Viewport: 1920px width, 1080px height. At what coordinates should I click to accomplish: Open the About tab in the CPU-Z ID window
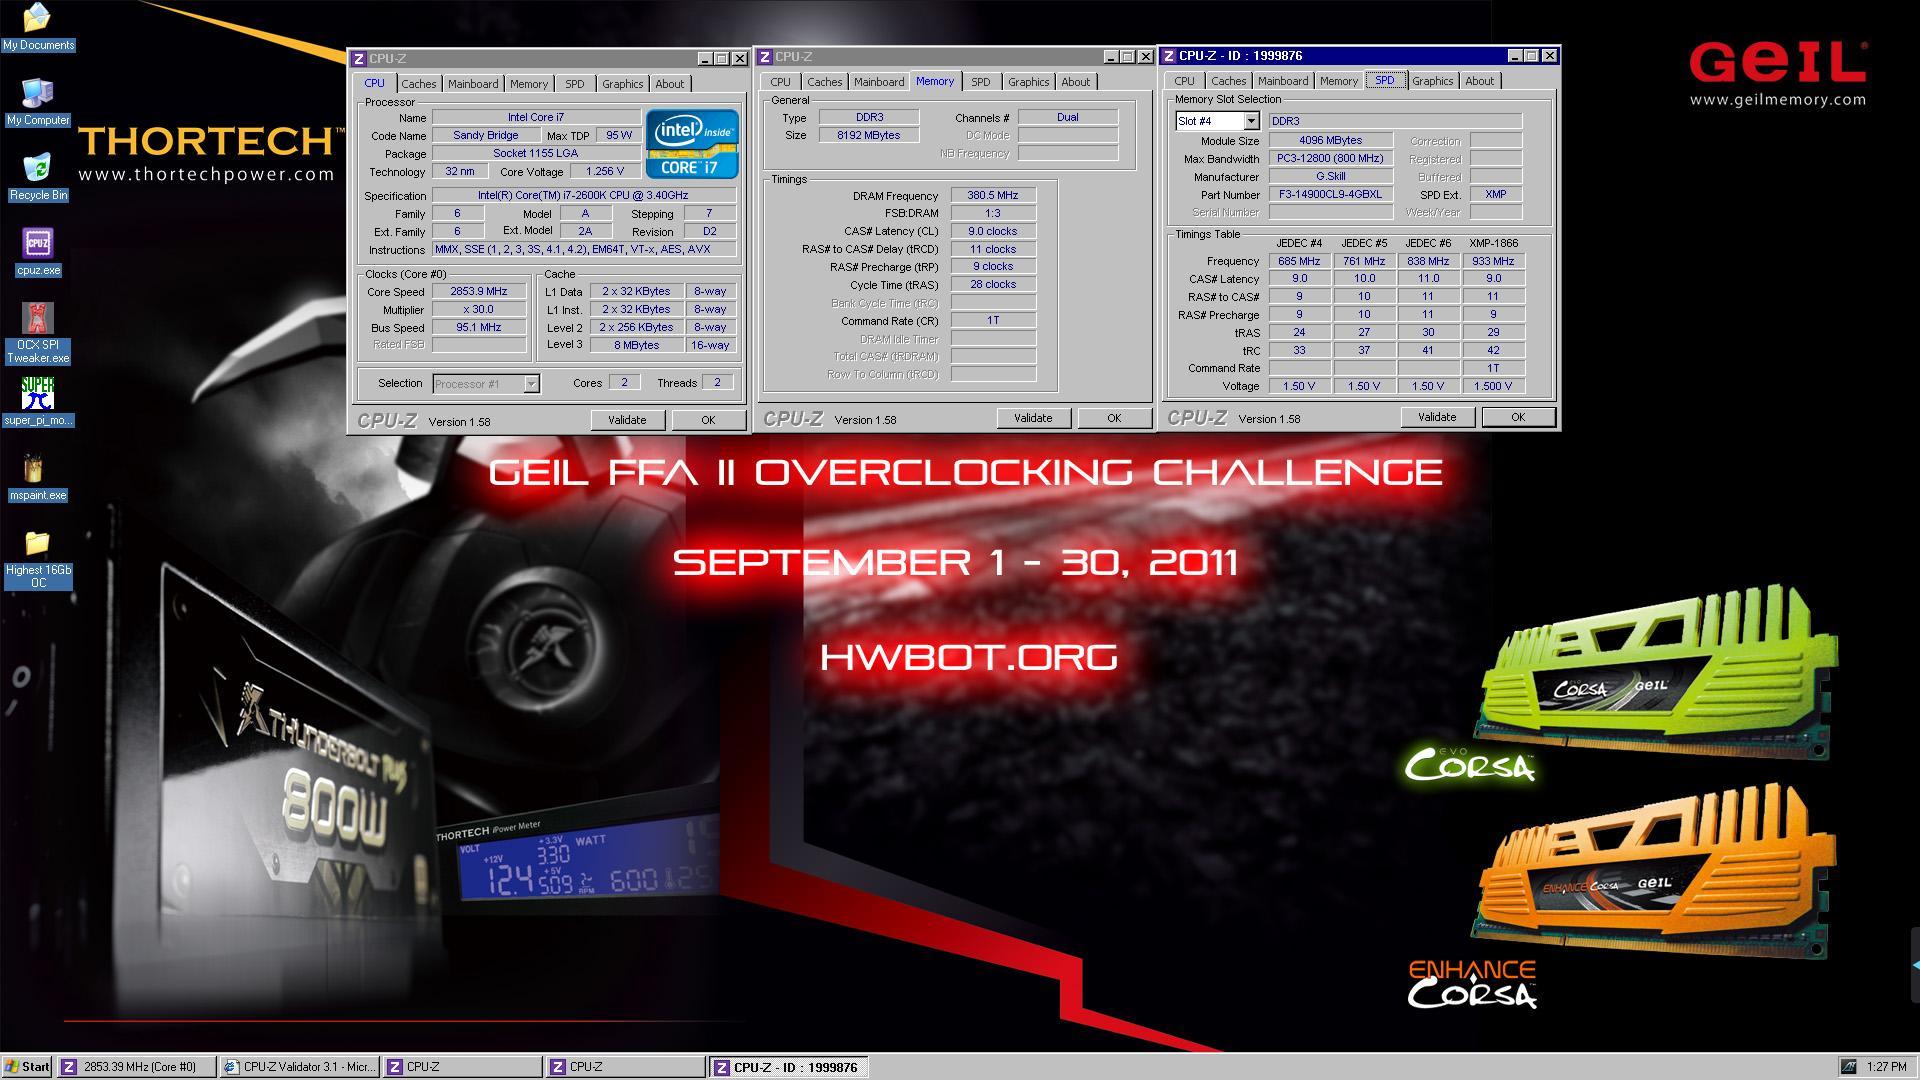pyautogui.click(x=1480, y=81)
